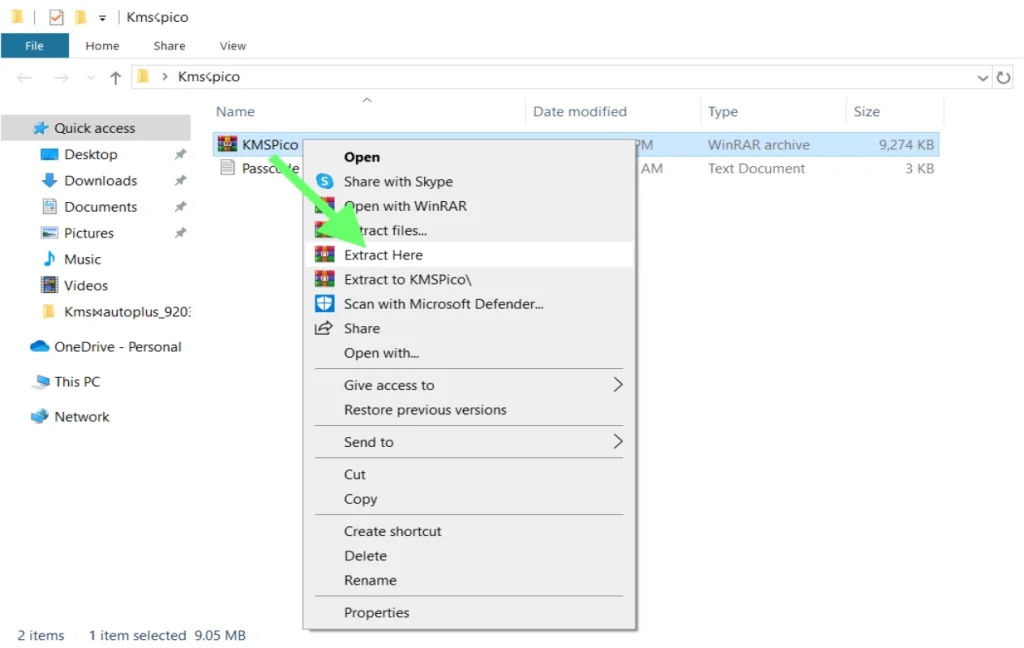1024x648 pixels.
Task: Select the Skype icon beside Share with Skype
Action: (323, 182)
